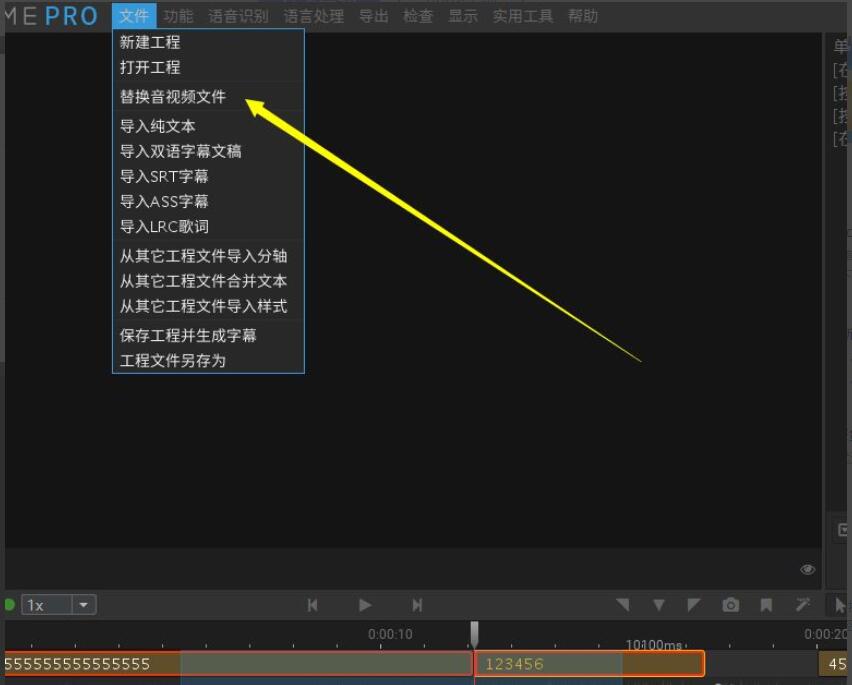Click the timeline playhead marker
852x685 pixels.
(x=474, y=634)
